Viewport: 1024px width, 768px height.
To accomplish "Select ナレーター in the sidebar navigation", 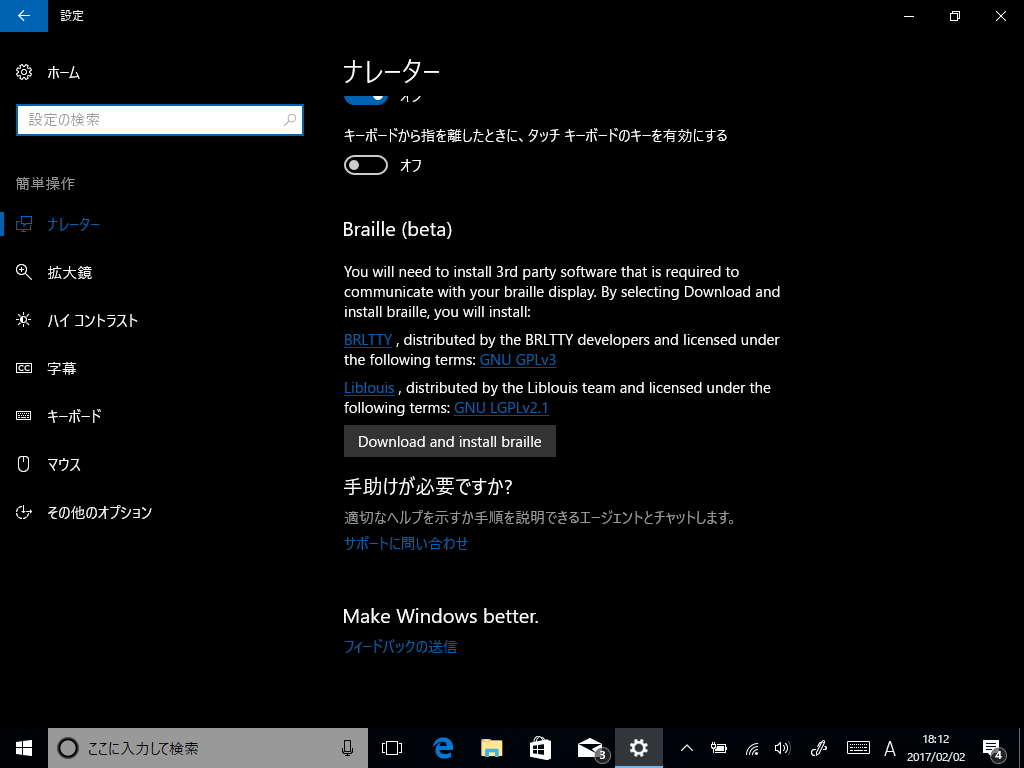I will pyautogui.click(x=75, y=224).
